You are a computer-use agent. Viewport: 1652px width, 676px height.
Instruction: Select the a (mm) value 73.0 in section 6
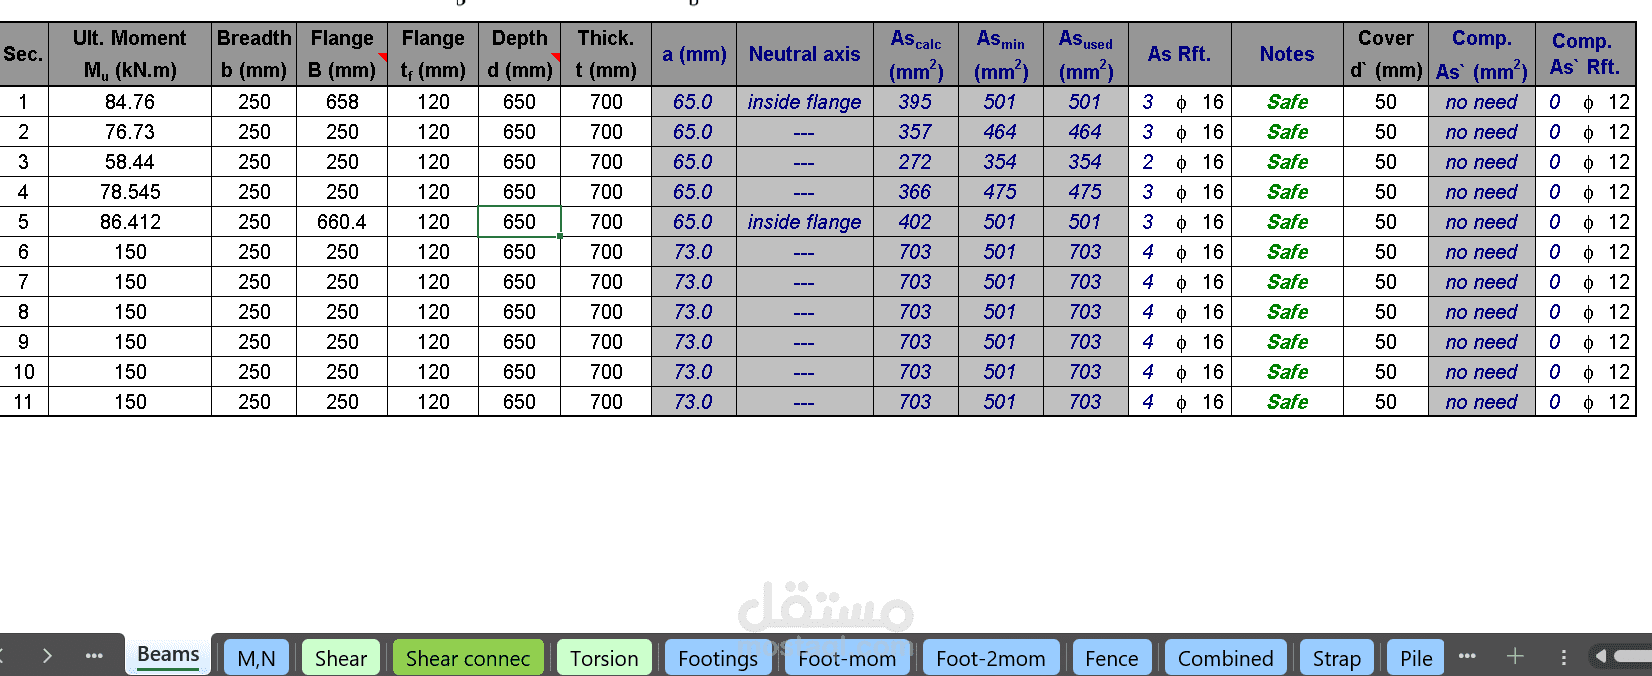[693, 252]
